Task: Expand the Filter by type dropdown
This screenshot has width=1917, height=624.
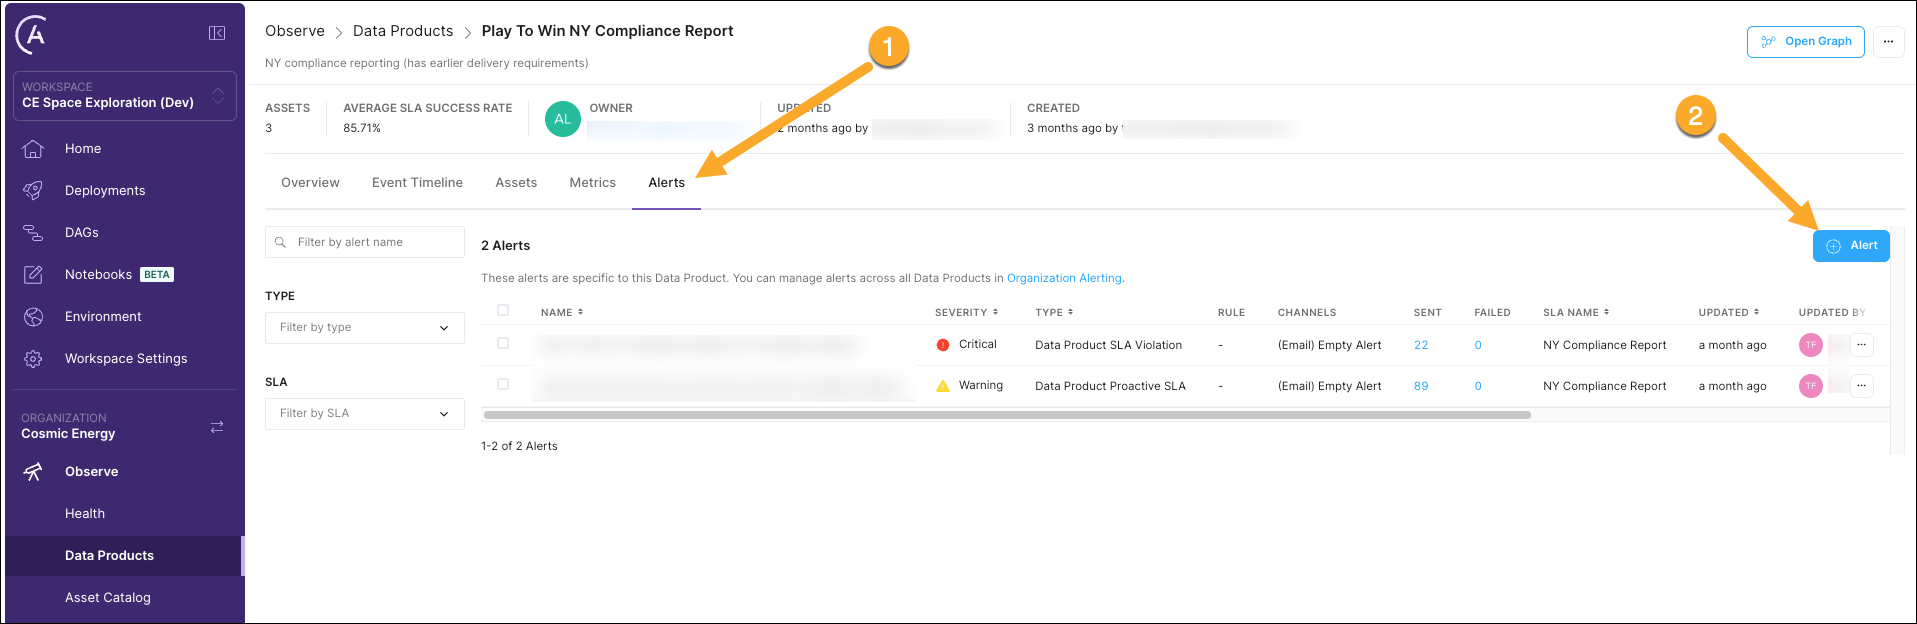Action: pyautogui.click(x=365, y=328)
